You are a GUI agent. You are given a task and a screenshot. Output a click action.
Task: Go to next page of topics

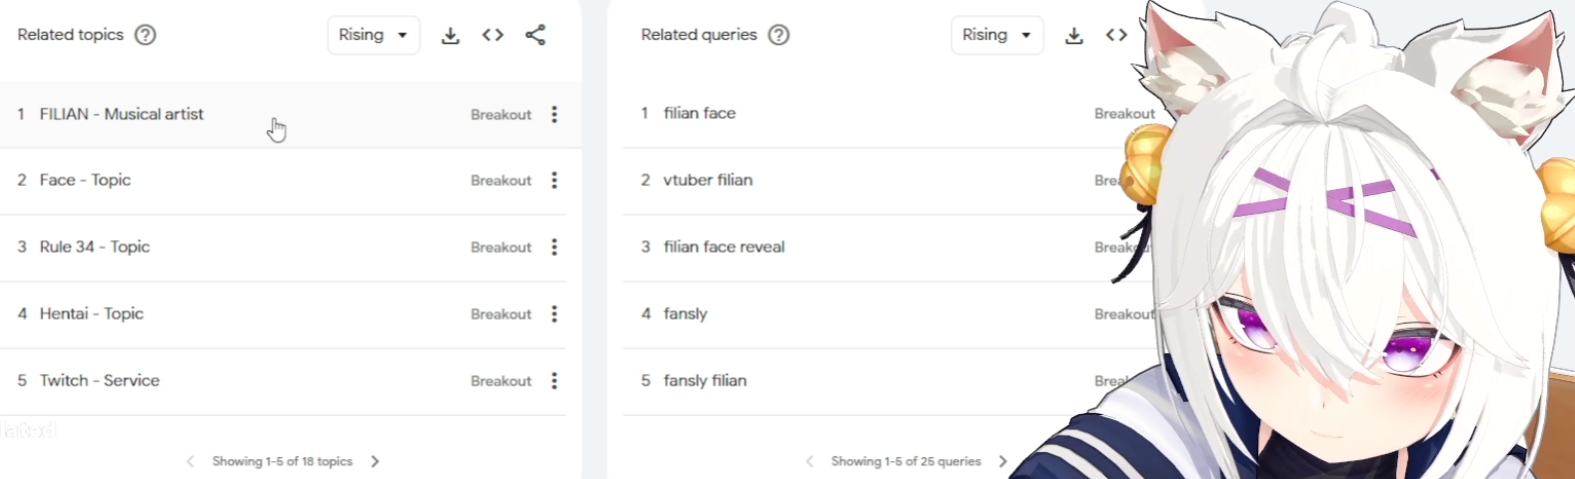pos(375,461)
